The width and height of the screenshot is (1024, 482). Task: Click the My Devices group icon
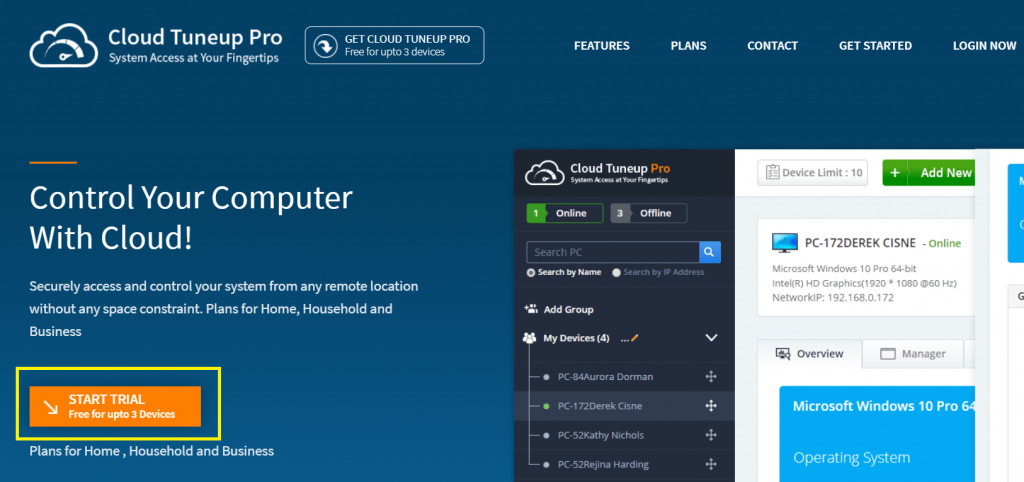tap(530, 338)
